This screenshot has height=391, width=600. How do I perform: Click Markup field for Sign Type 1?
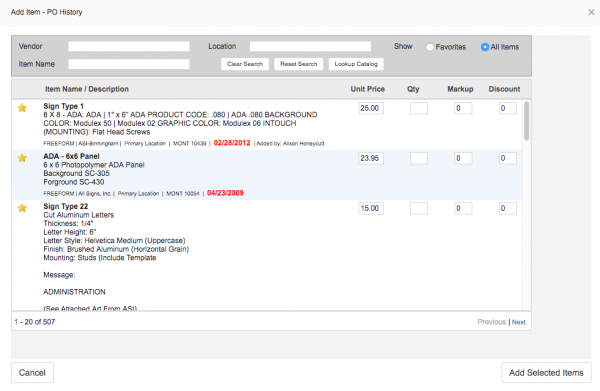pos(463,108)
